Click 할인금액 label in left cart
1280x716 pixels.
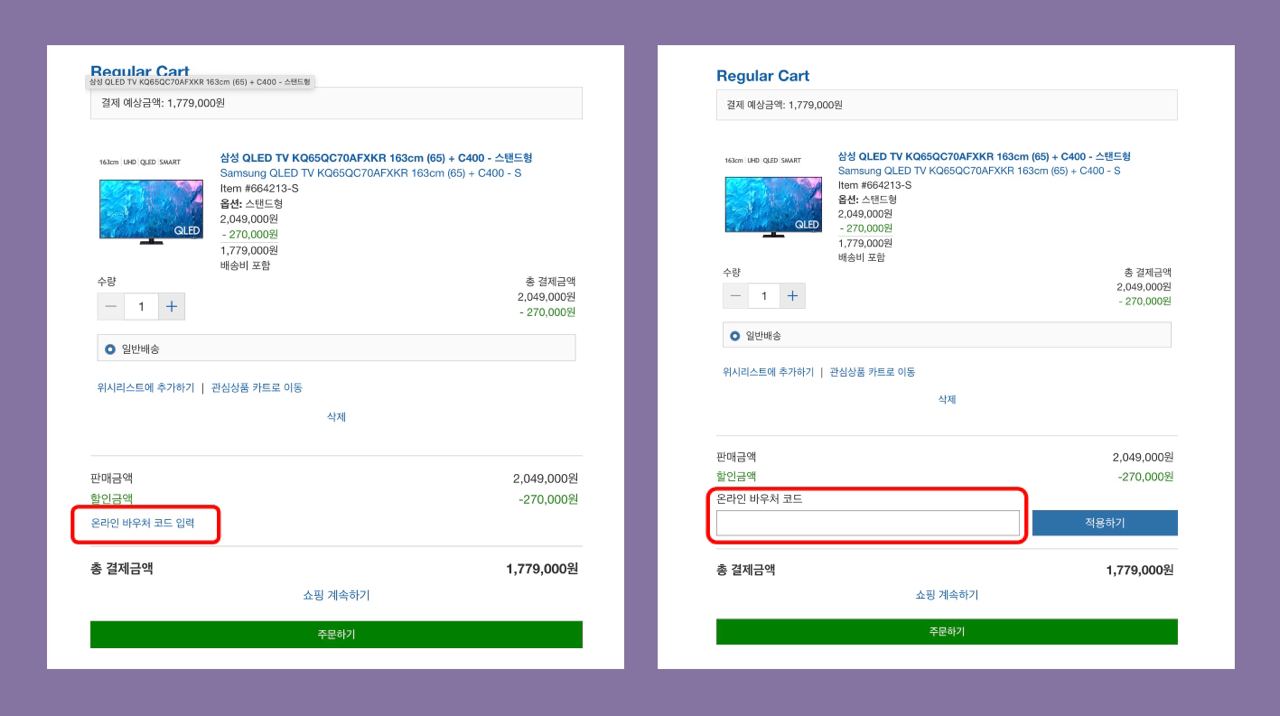pos(111,499)
